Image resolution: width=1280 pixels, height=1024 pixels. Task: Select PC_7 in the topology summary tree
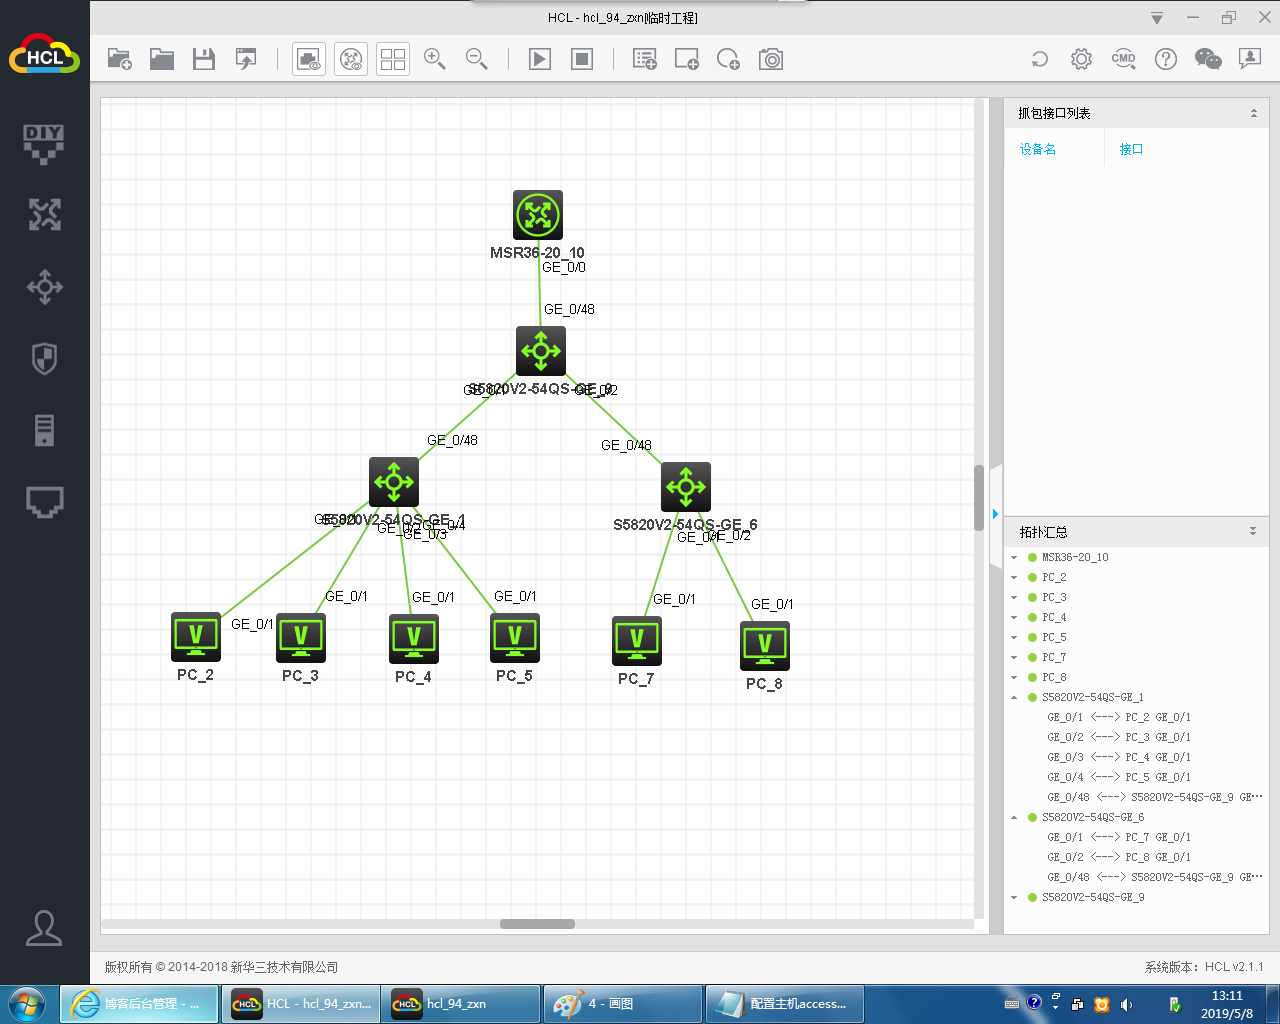click(x=1054, y=658)
